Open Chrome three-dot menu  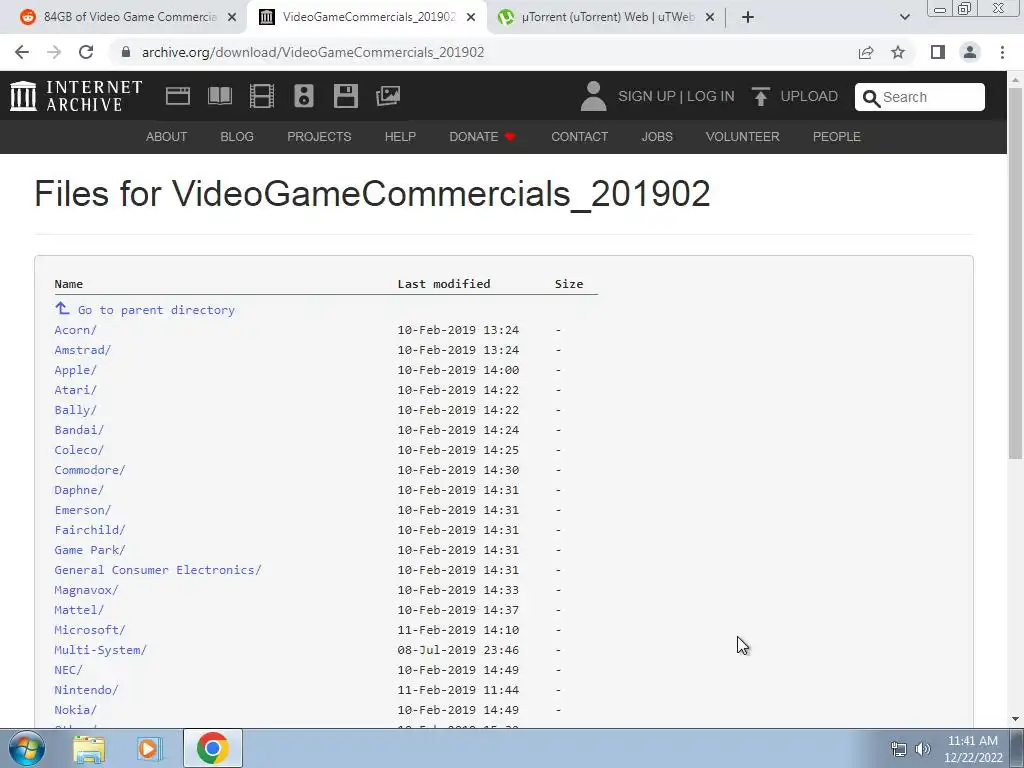pos(1002,52)
